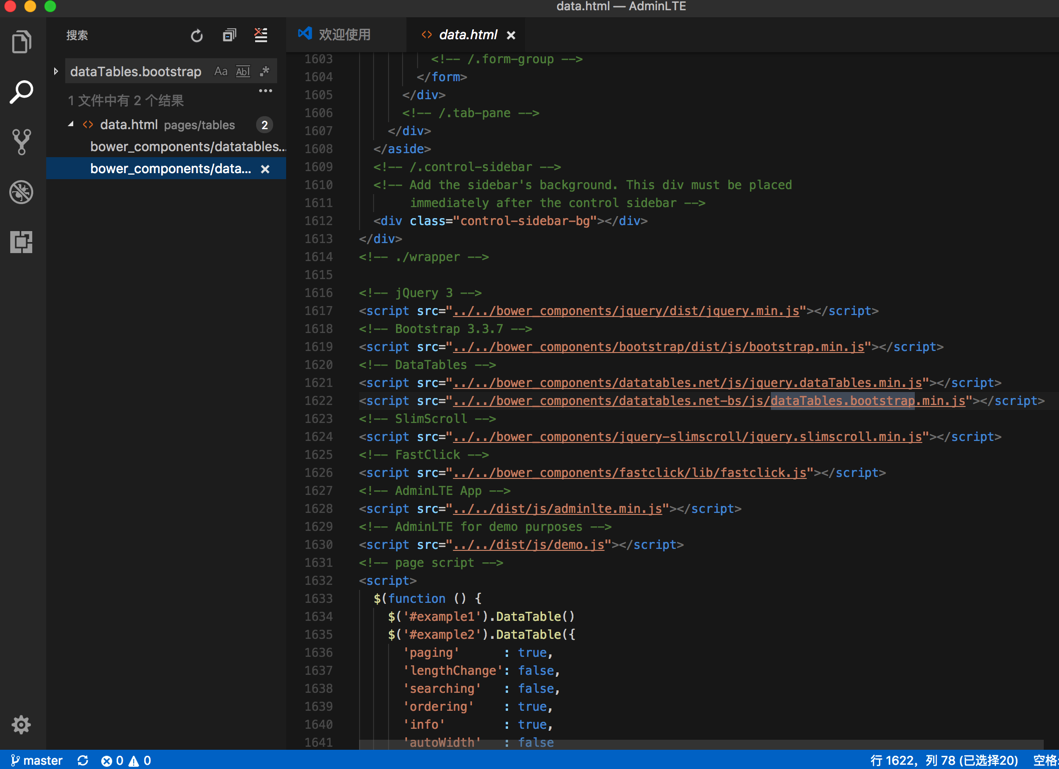1059x769 pixels.
Task: Open the Source Control view
Action: (x=21, y=142)
